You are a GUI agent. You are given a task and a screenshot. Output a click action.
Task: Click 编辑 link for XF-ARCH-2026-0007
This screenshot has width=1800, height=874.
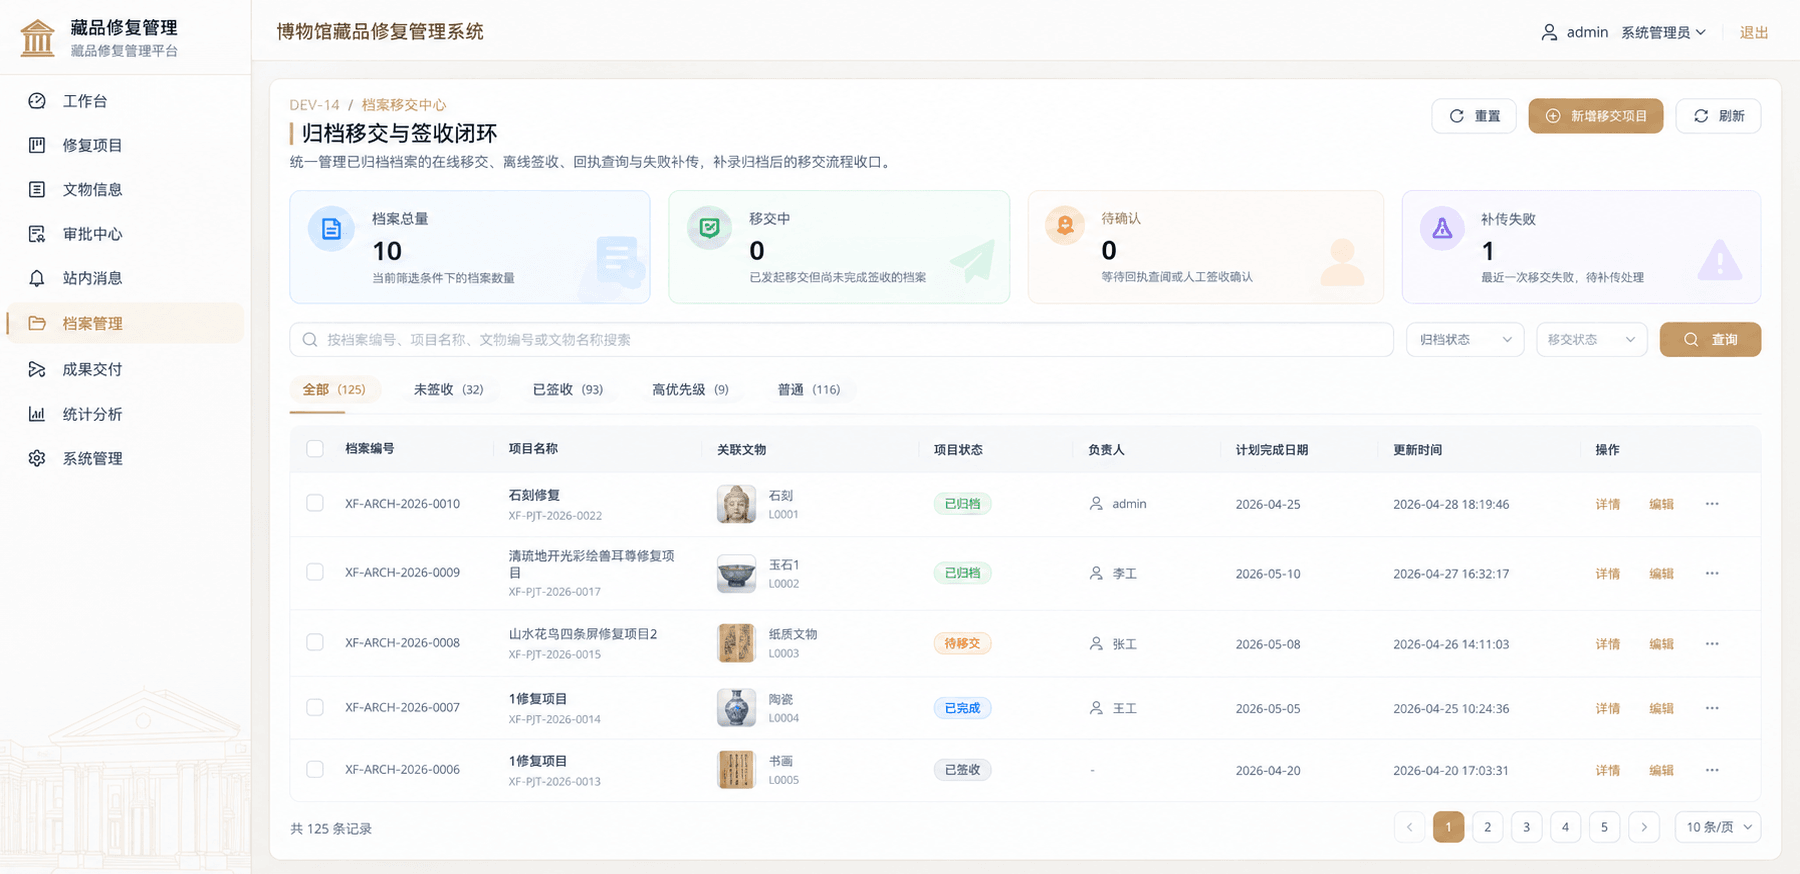tap(1661, 708)
